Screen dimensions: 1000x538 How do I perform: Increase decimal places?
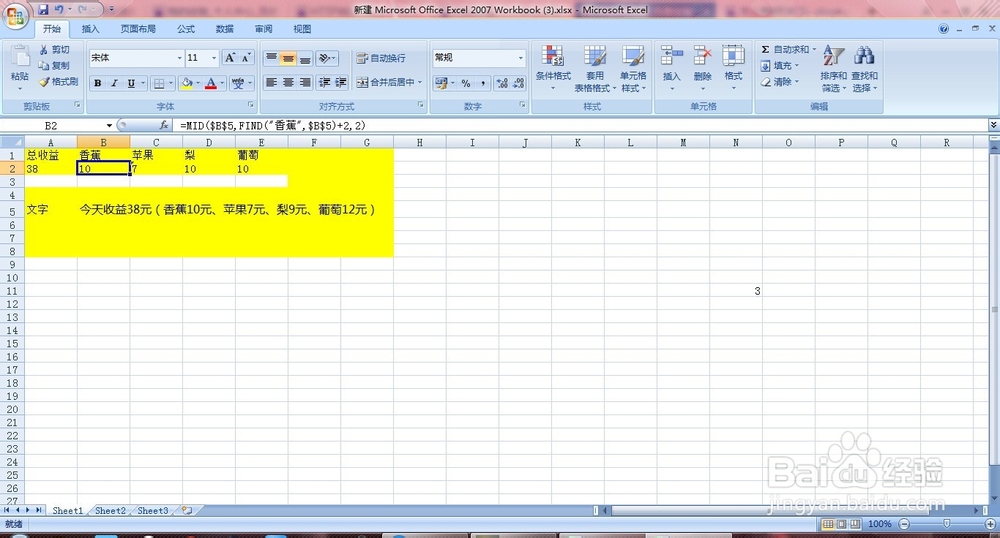(x=503, y=83)
